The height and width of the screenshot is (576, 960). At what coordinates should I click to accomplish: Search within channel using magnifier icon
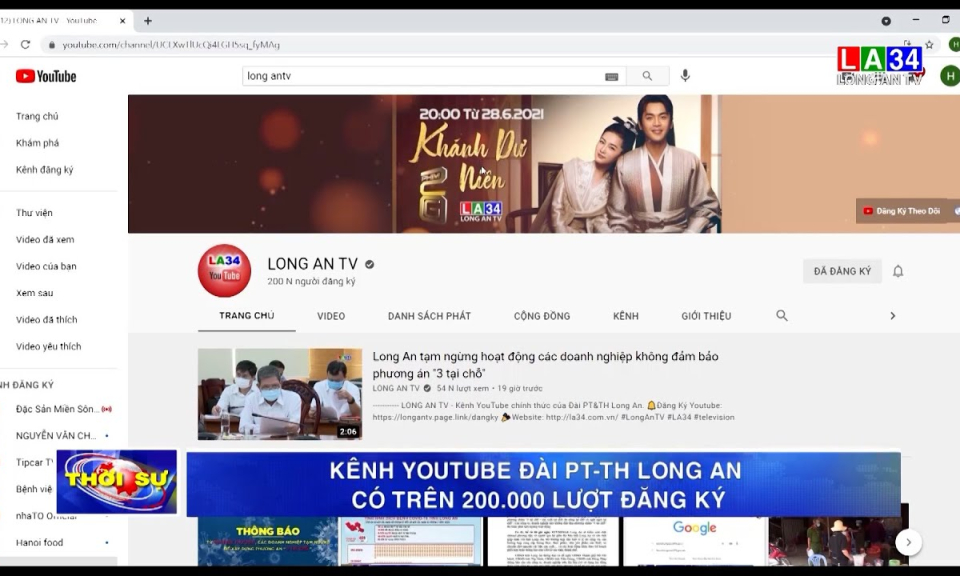(x=782, y=315)
